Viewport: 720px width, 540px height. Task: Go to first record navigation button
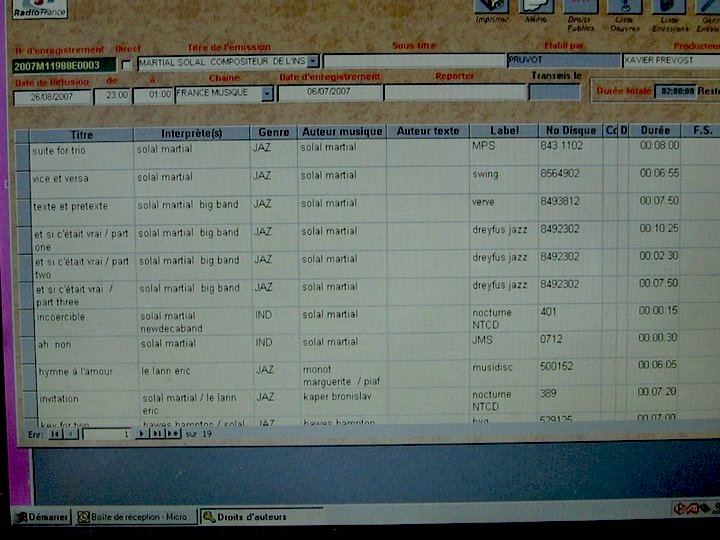pyautogui.click(x=56, y=434)
